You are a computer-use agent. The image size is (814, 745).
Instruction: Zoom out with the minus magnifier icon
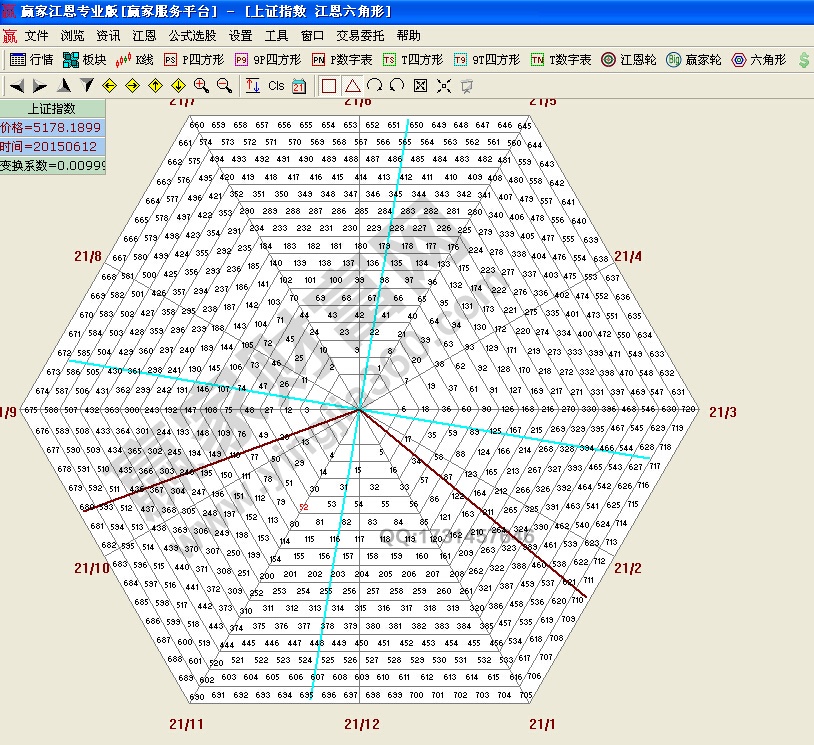pos(224,86)
